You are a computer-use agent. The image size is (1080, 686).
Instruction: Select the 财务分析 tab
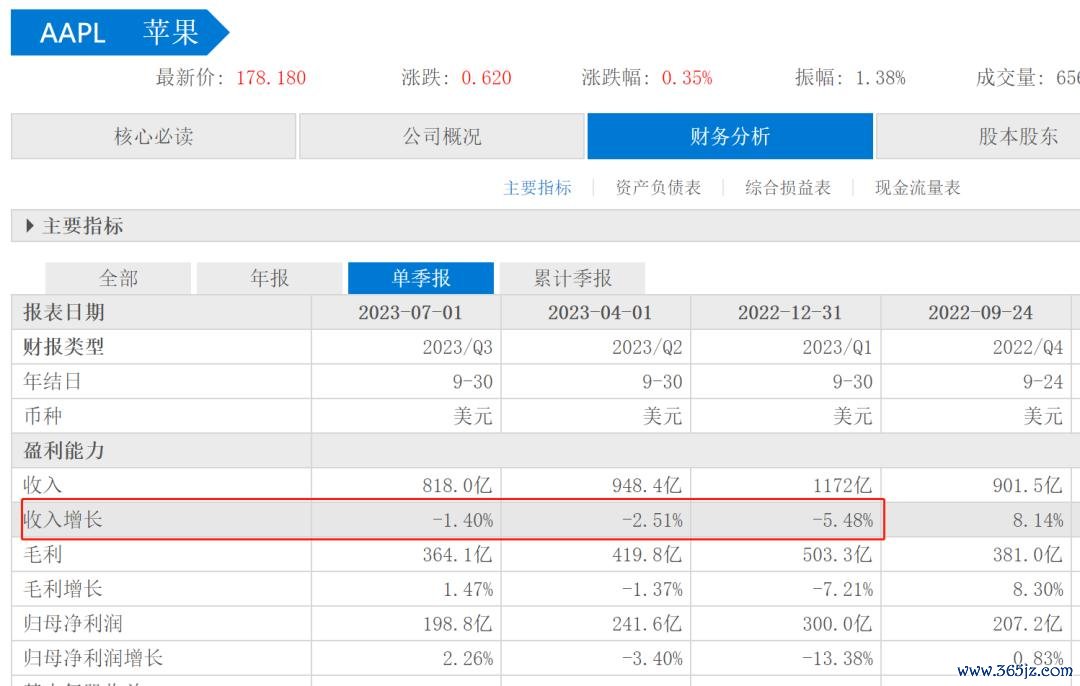[x=730, y=136]
